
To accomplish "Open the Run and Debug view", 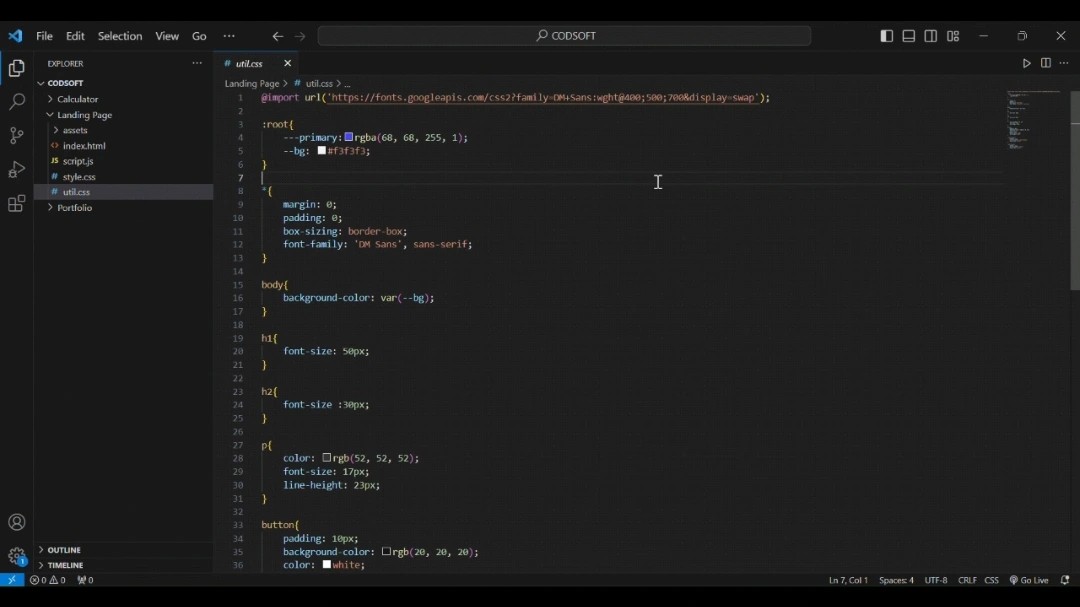I will pyautogui.click(x=17, y=169).
